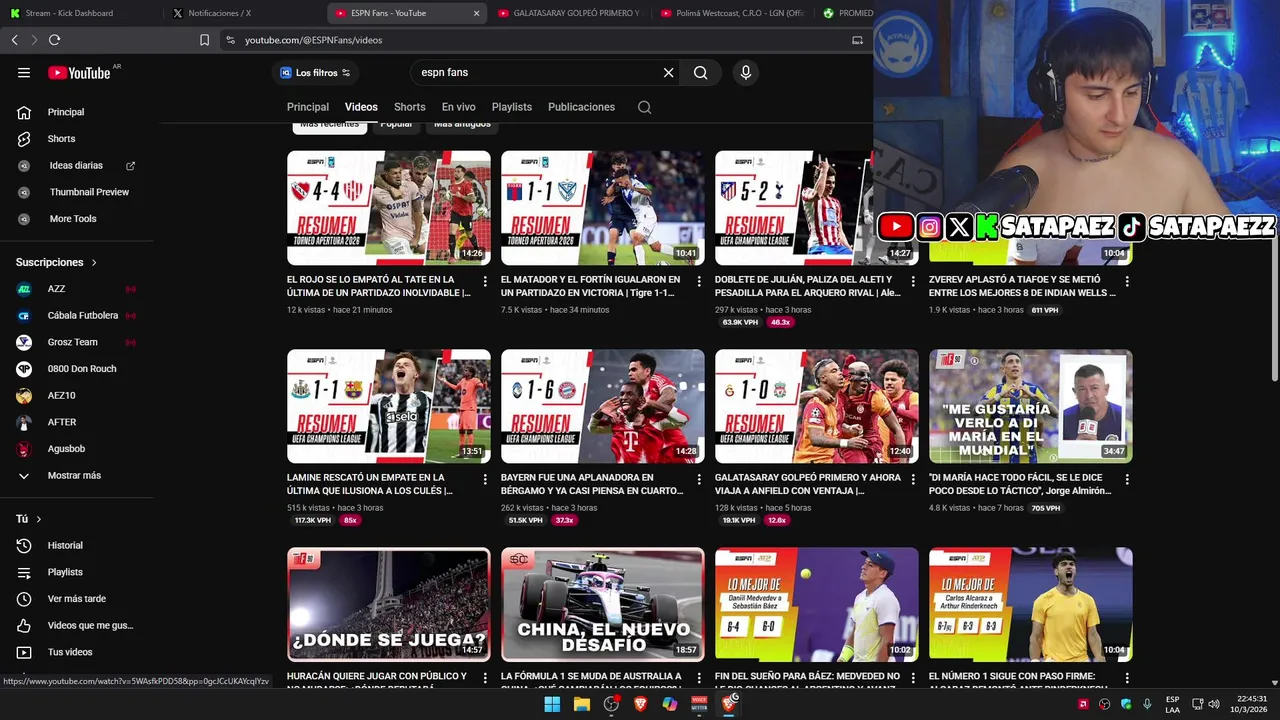Play CHINA, EL NUEVO DESAFÍO thumbnail
The width and height of the screenshot is (1280, 720).
(603, 604)
